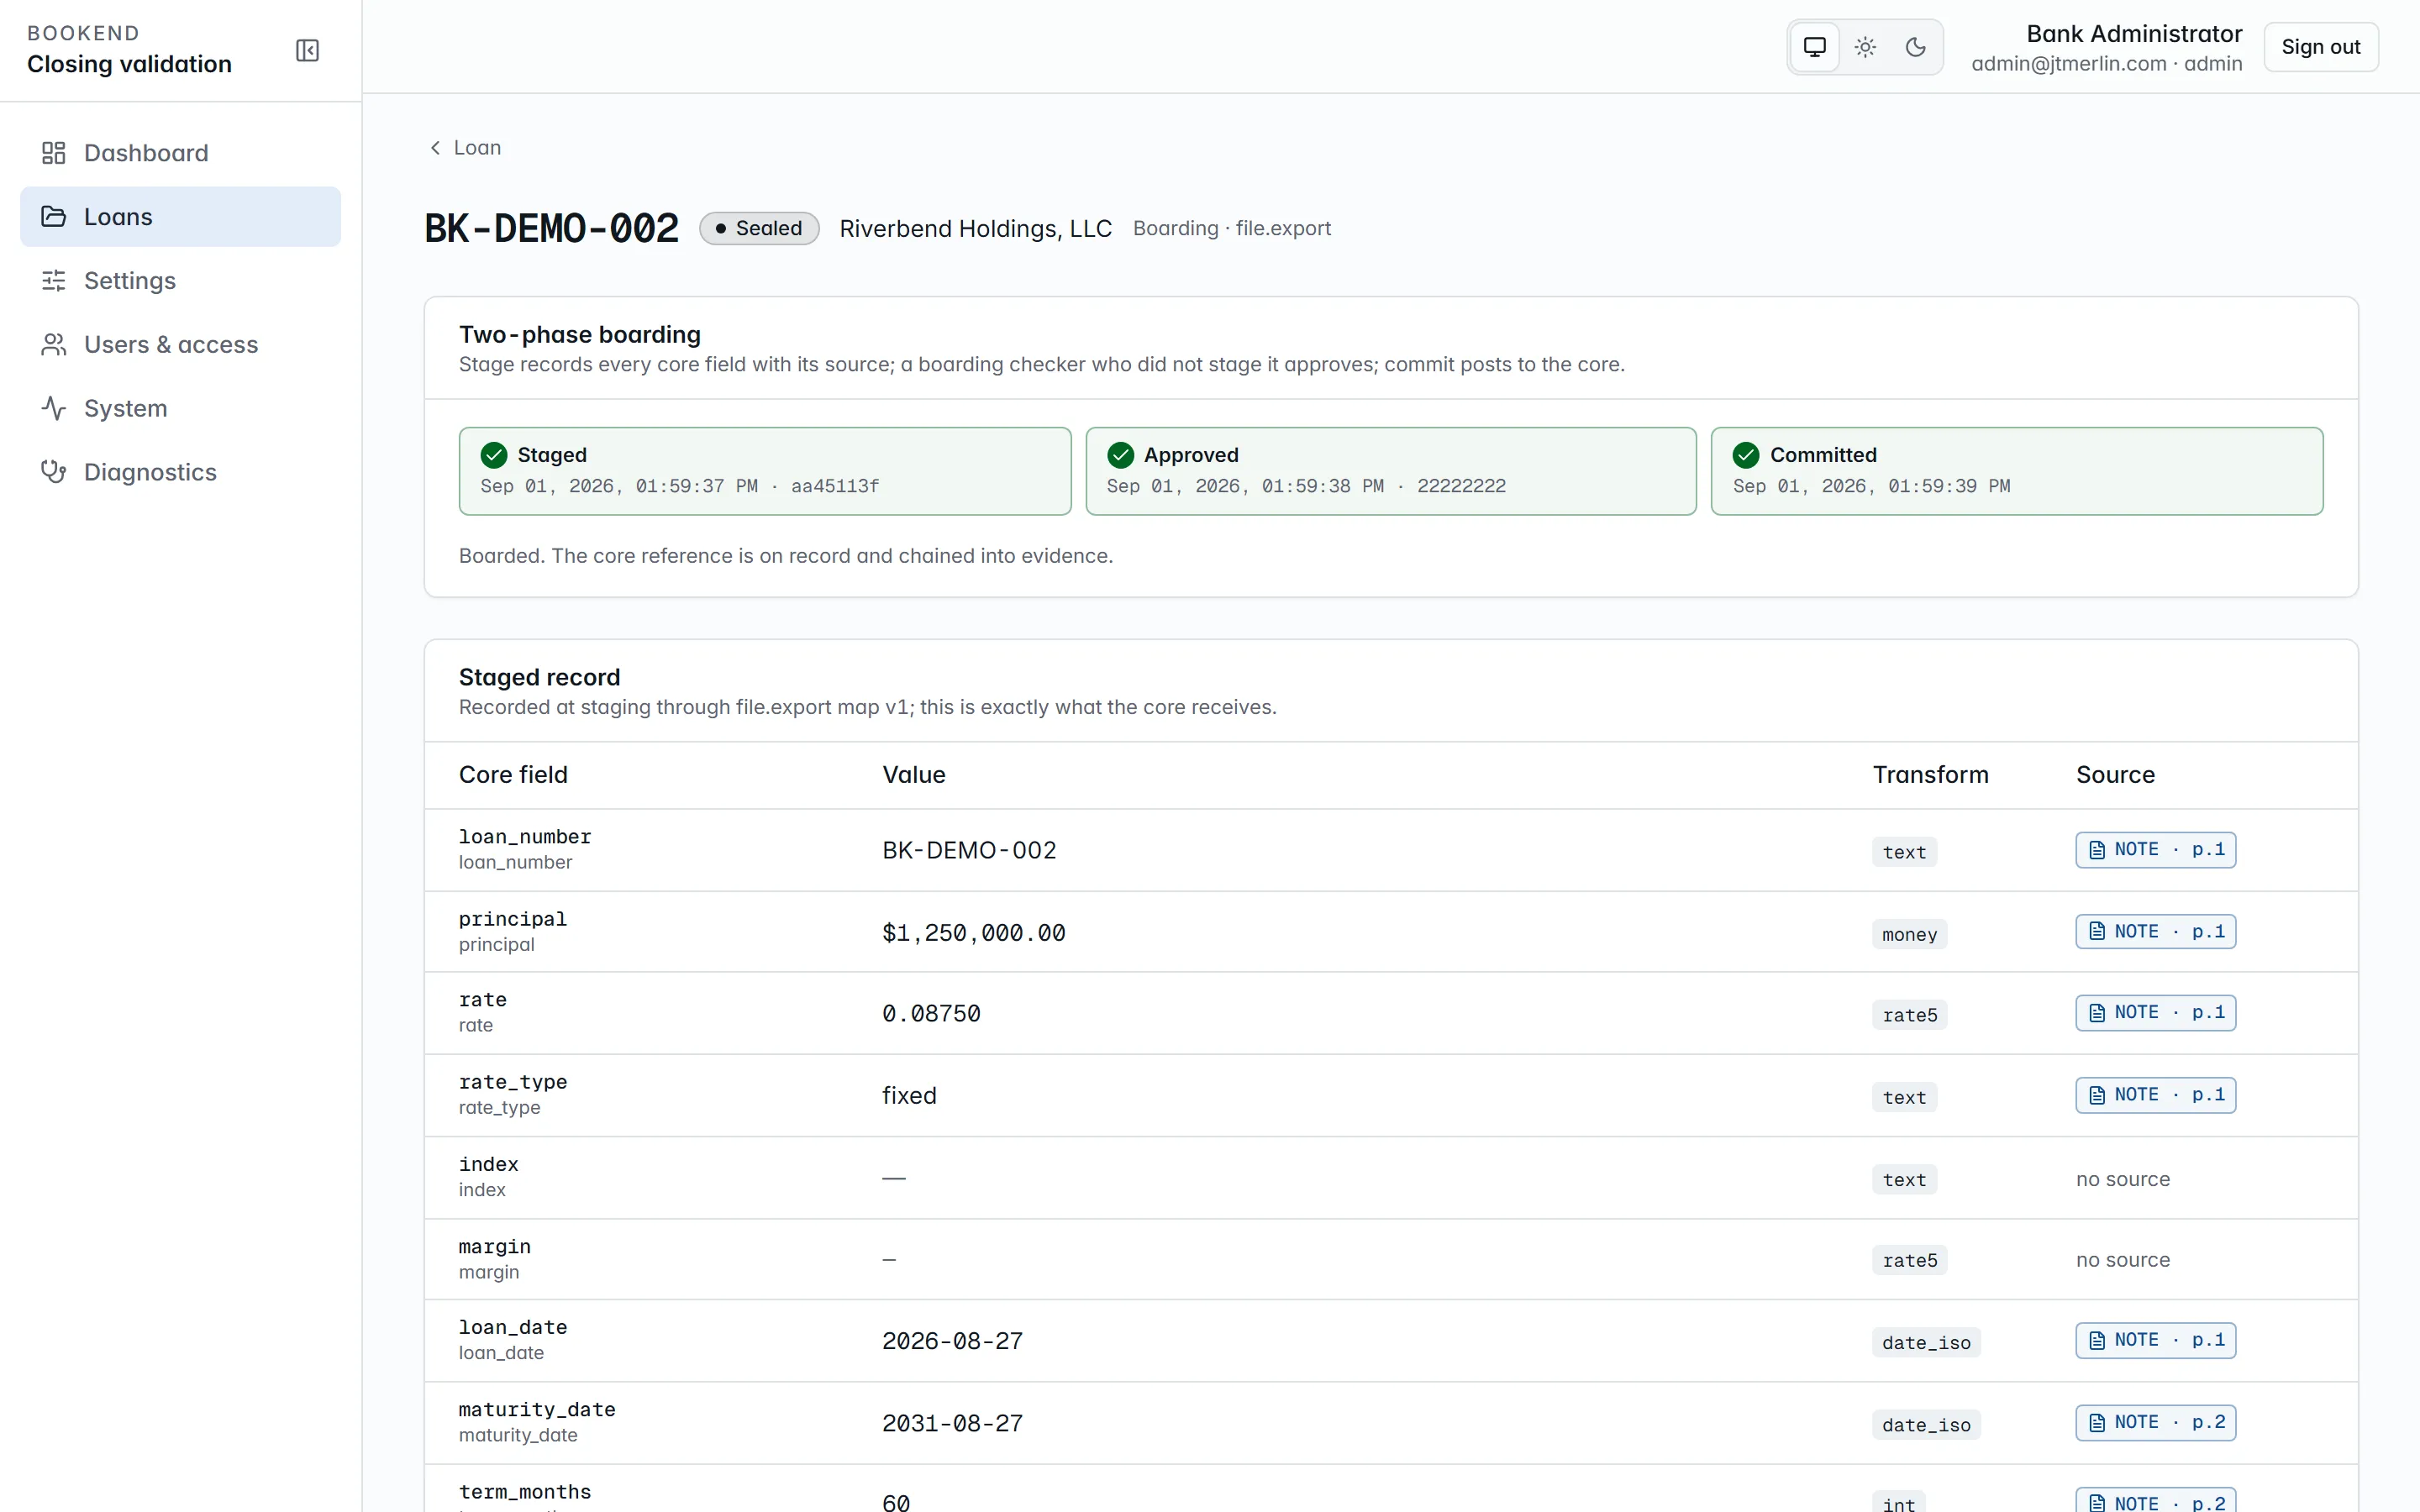This screenshot has height=1512, width=2420.
Task: Click the admin@jtmerlin.com account text
Action: coord(2068,64)
